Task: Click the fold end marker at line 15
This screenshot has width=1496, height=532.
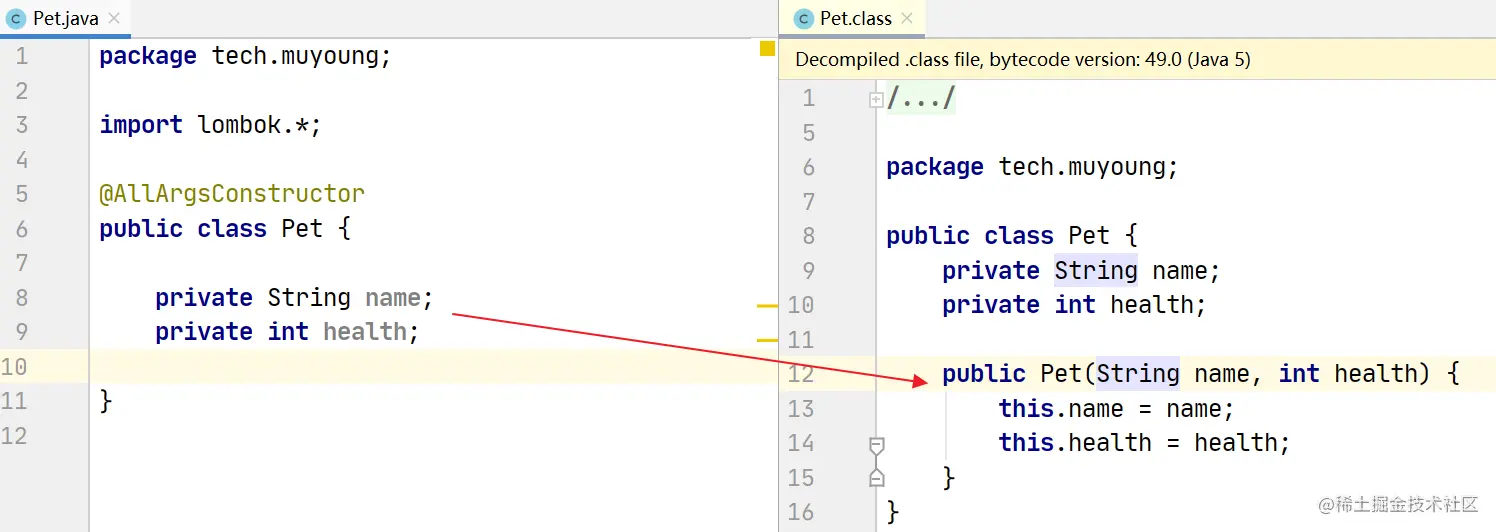Action: tap(876, 478)
